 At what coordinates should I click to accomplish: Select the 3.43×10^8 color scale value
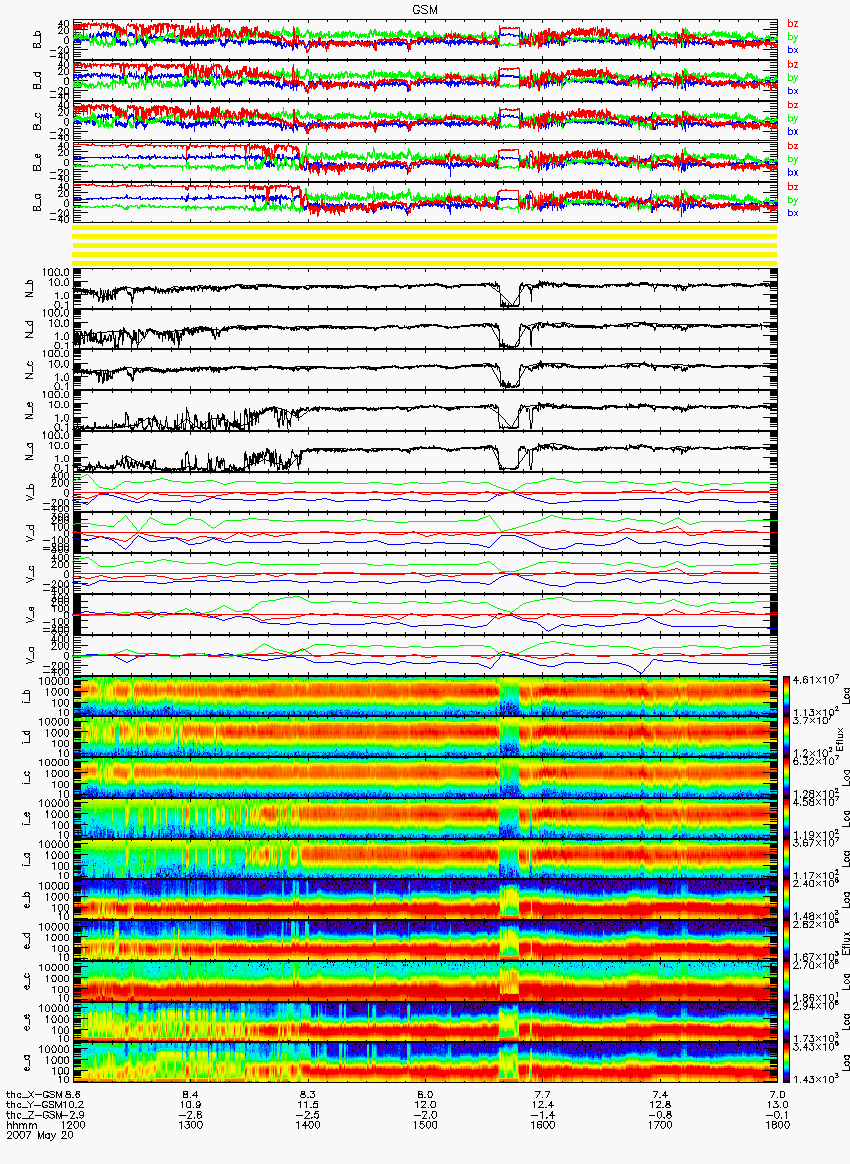(818, 1046)
